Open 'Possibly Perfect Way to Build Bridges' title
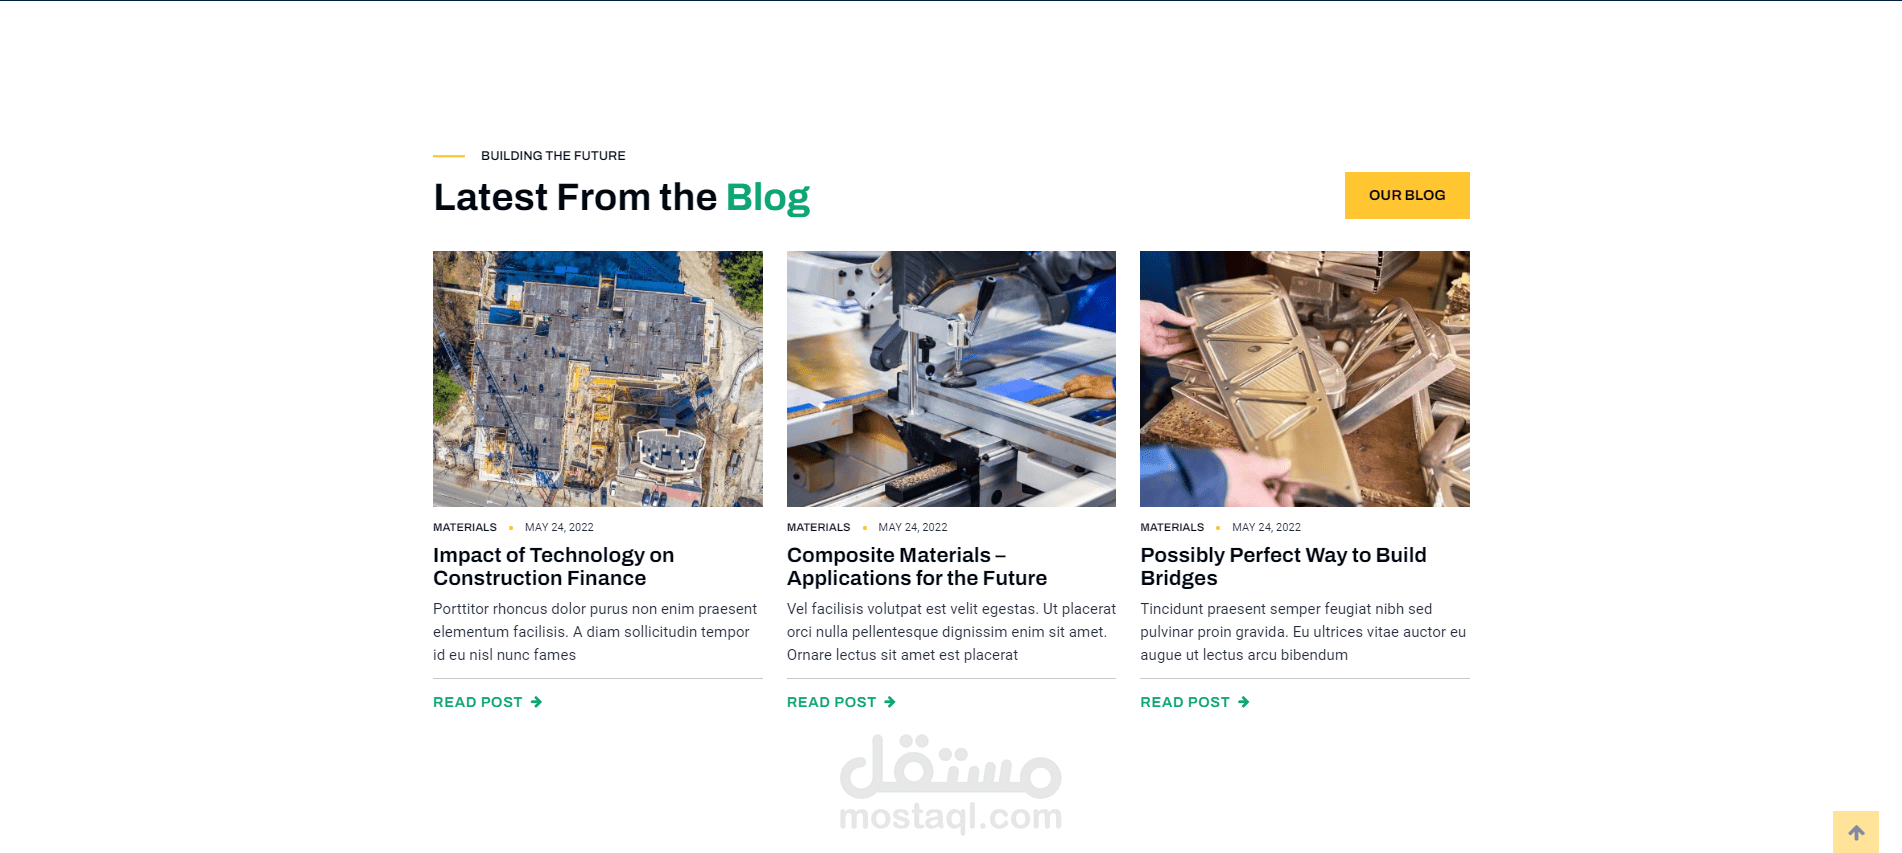 pyautogui.click(x=1283, y=566)
